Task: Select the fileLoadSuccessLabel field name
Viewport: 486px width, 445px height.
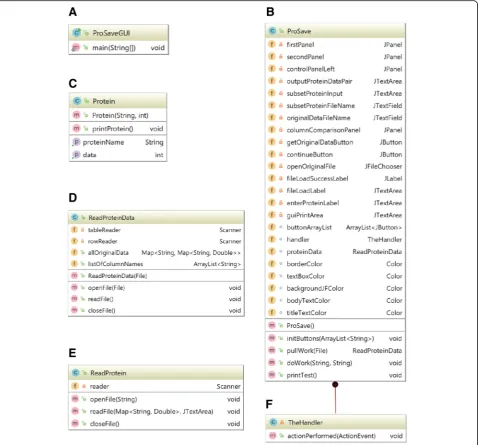Action: coord(317,178)
